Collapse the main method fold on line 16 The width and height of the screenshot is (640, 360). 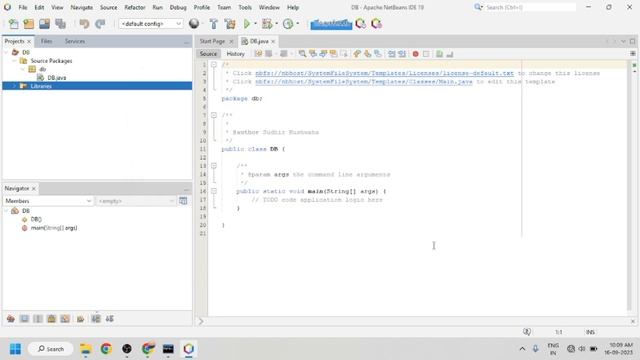coord(213,191)
